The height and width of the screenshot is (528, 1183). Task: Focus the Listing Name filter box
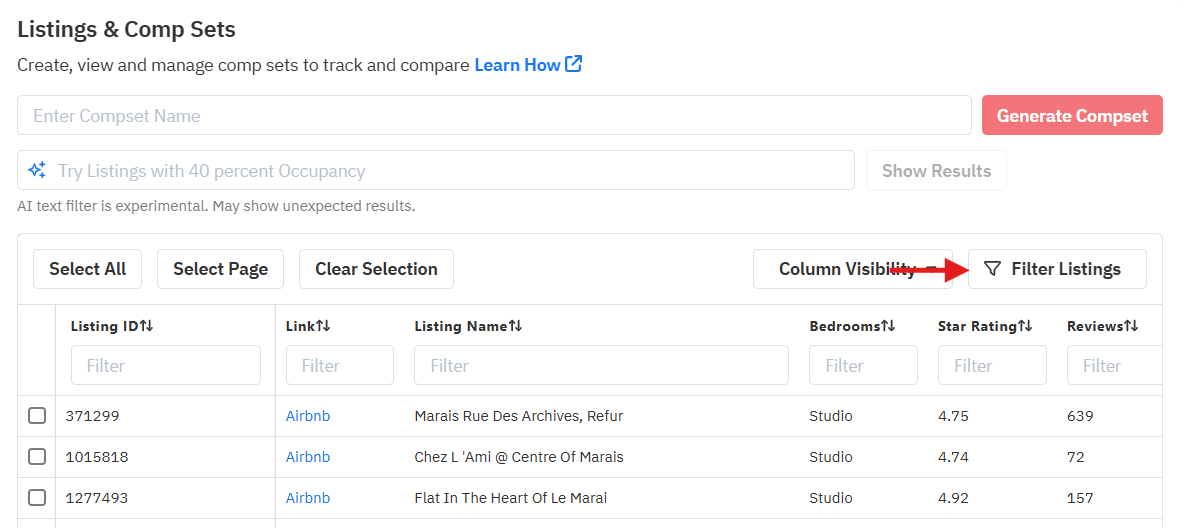[x=601, y=366]
